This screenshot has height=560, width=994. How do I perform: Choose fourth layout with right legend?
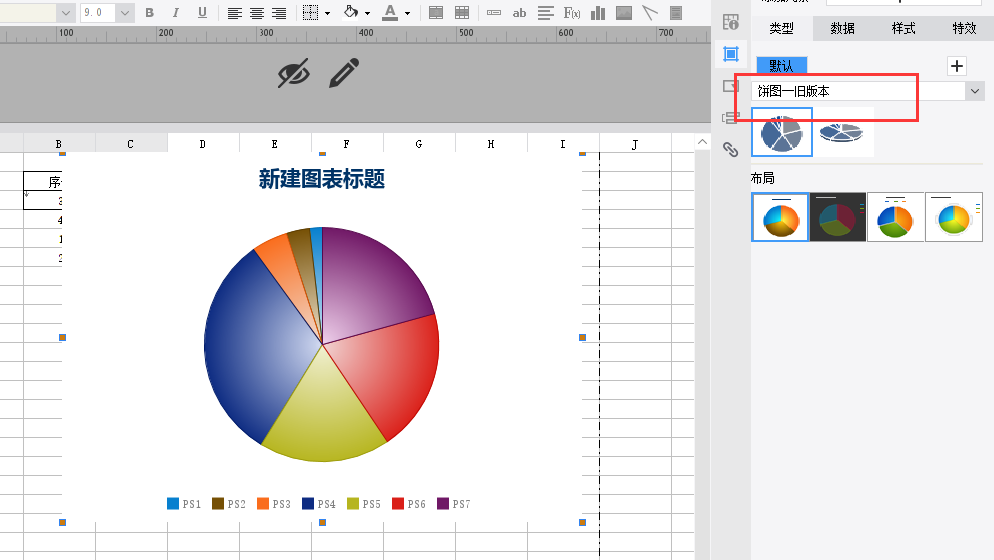[953, 218]
